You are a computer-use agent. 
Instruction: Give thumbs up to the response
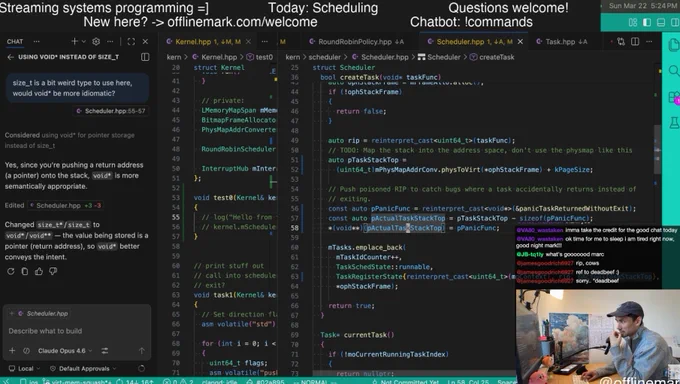39,271
